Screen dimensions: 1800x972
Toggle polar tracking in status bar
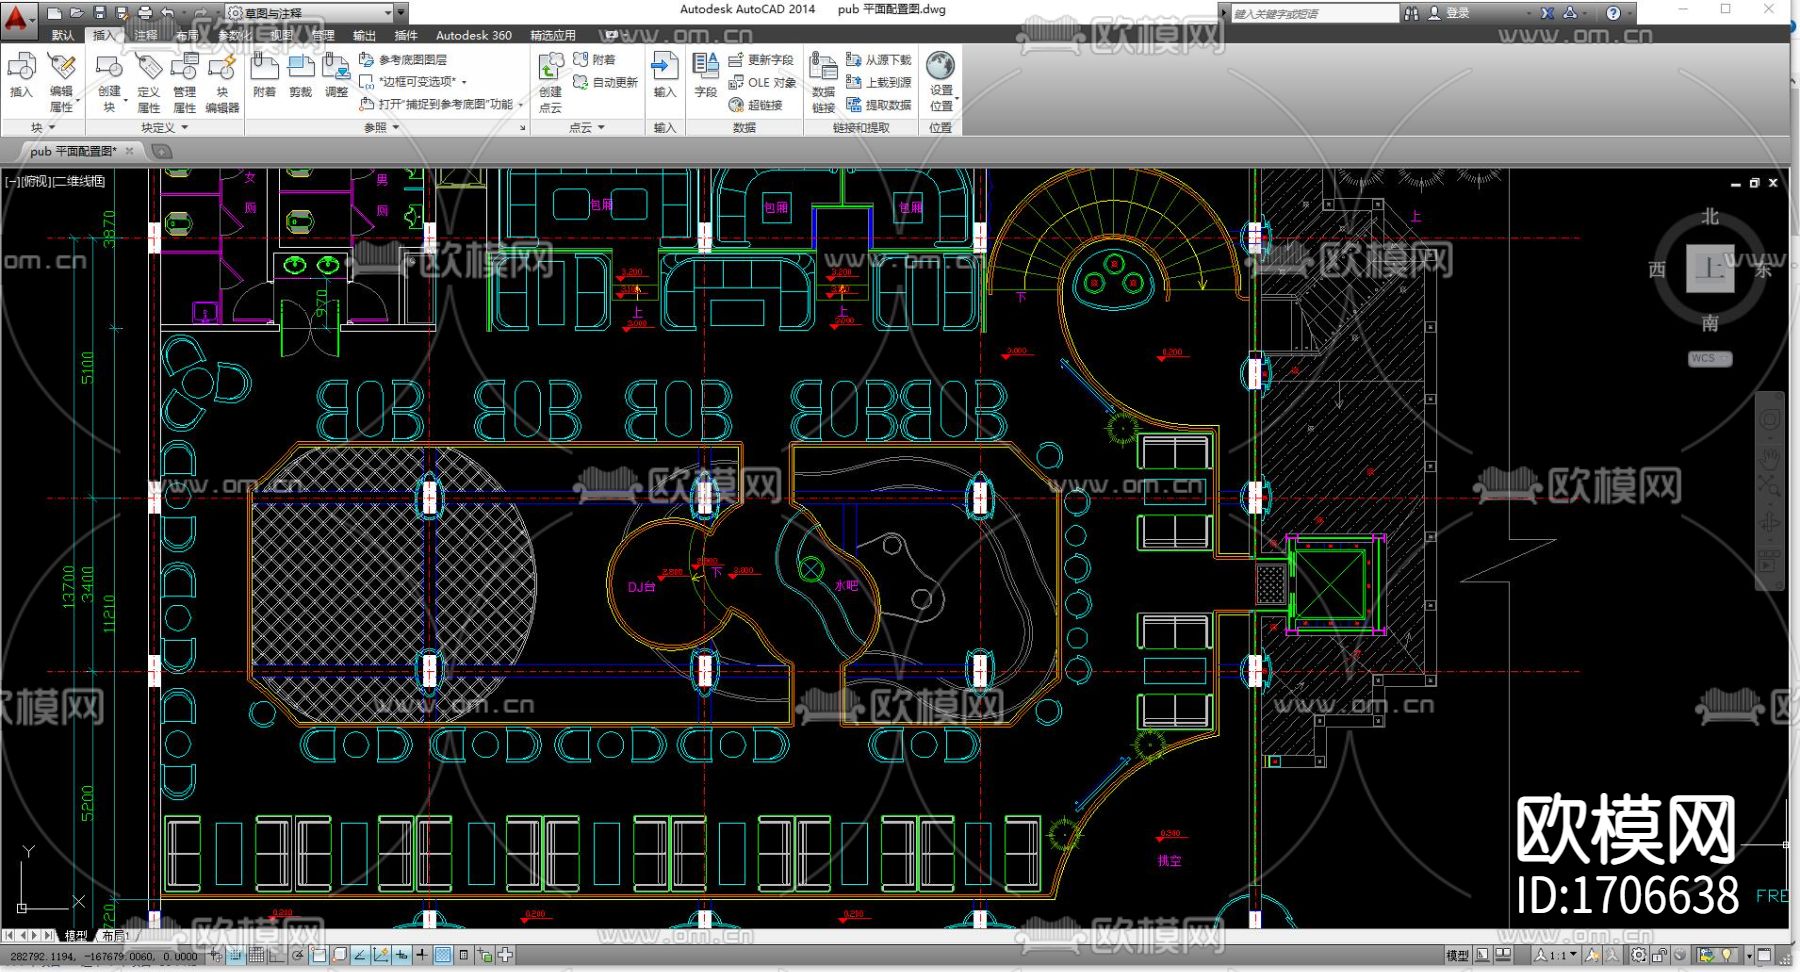click(x=298, y=955)
